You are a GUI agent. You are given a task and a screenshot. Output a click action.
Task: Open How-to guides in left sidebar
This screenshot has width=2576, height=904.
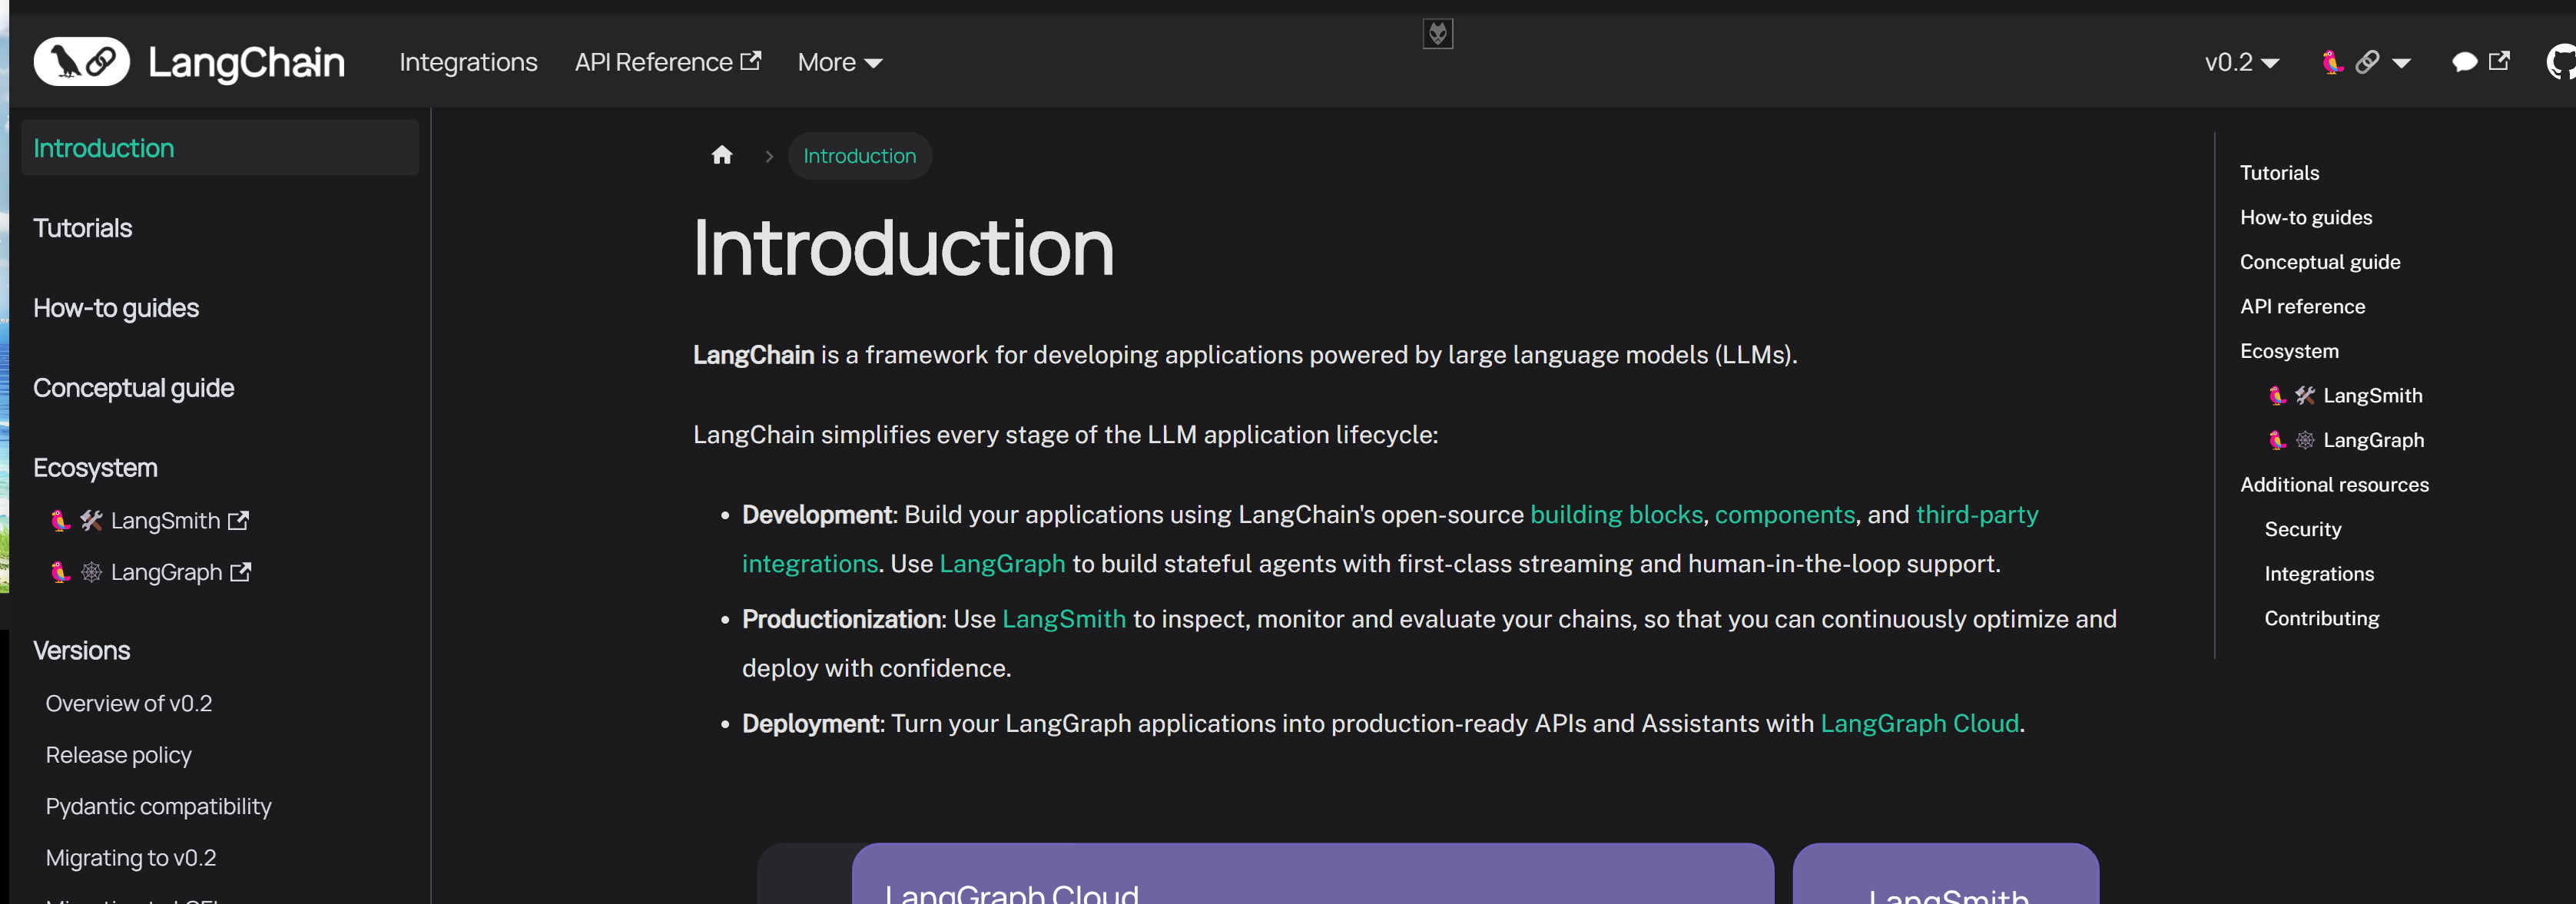click(116, 308)
